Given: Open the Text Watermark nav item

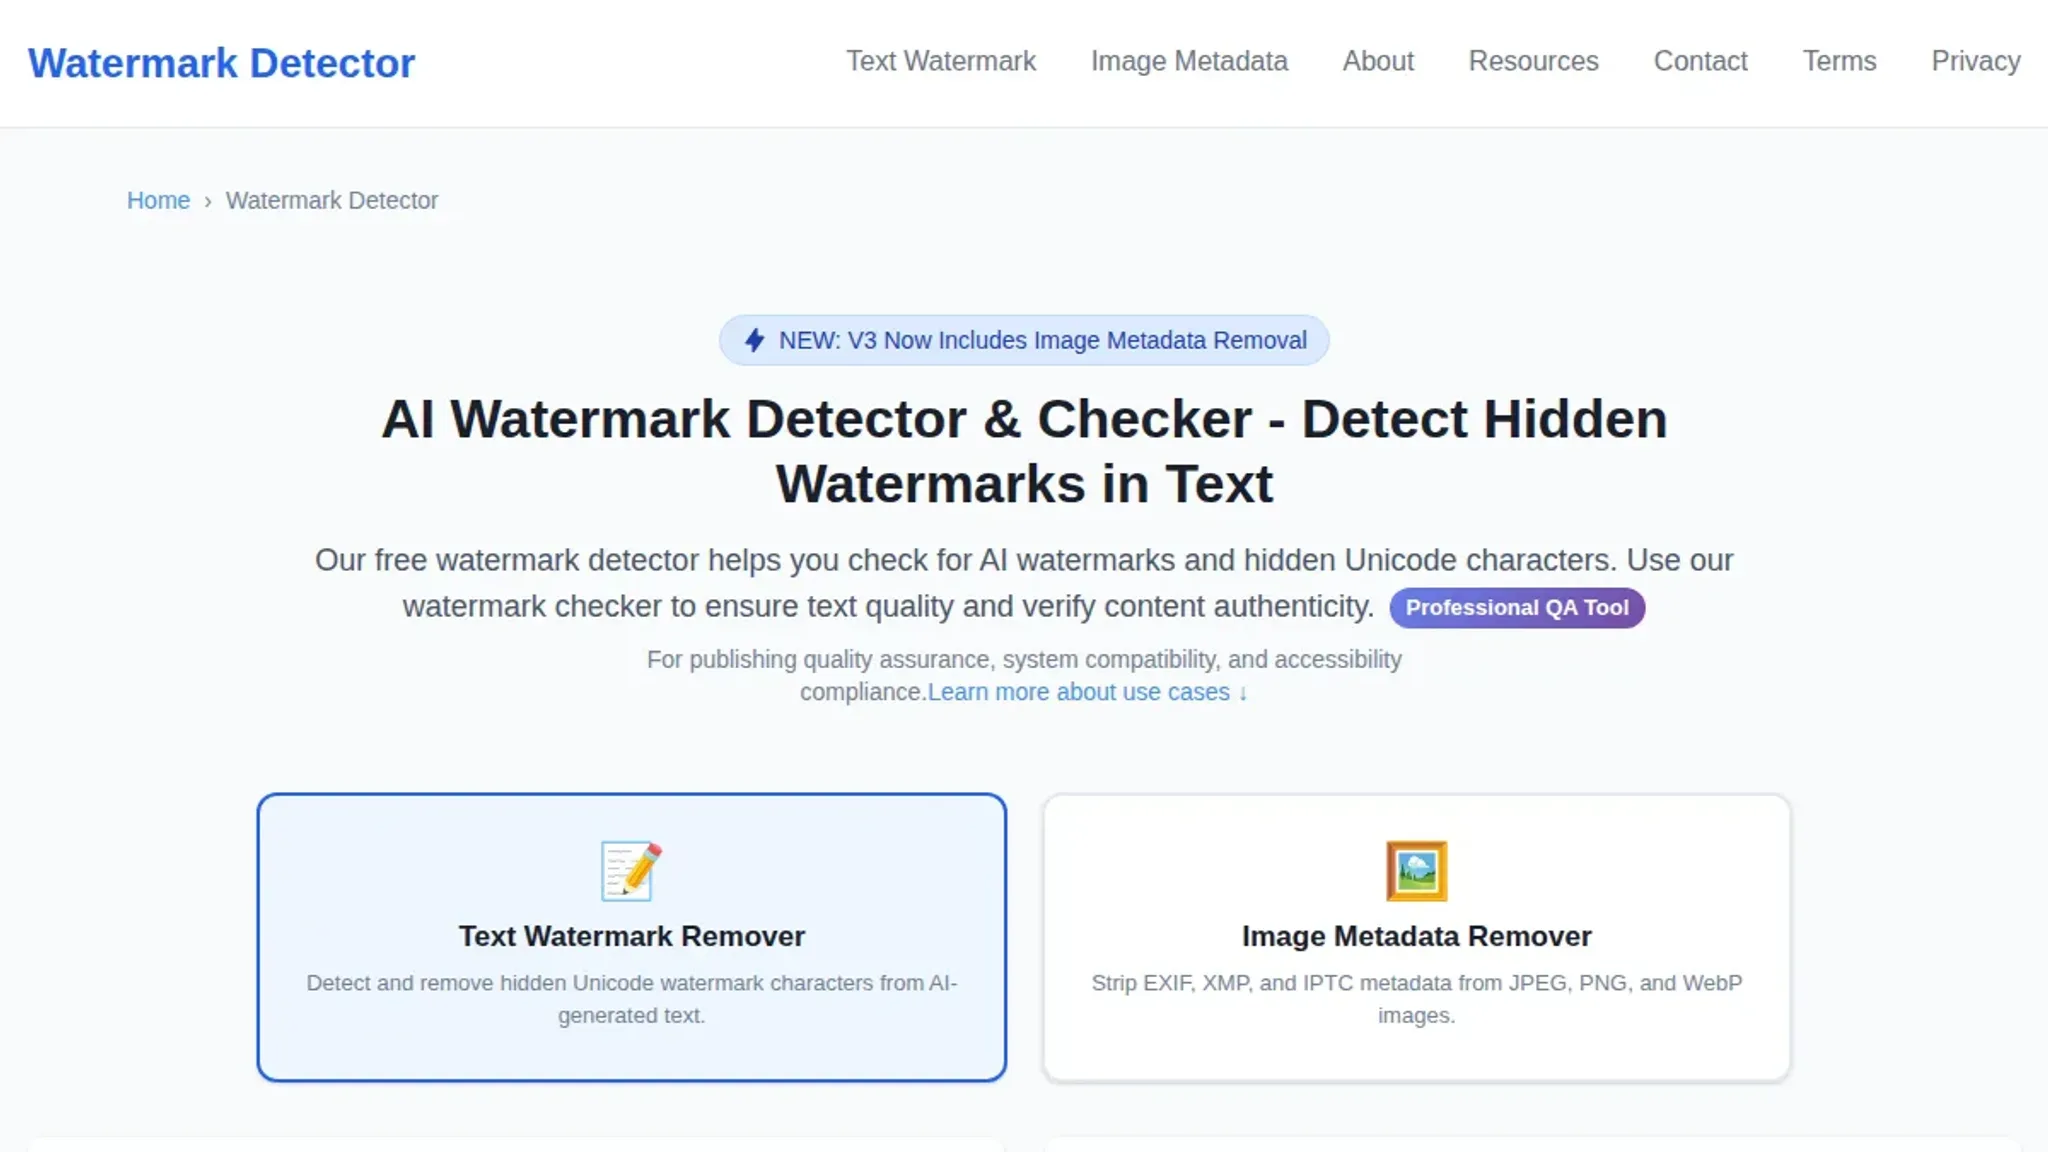Looking at the screenshot, I should (x=941, y=61).
